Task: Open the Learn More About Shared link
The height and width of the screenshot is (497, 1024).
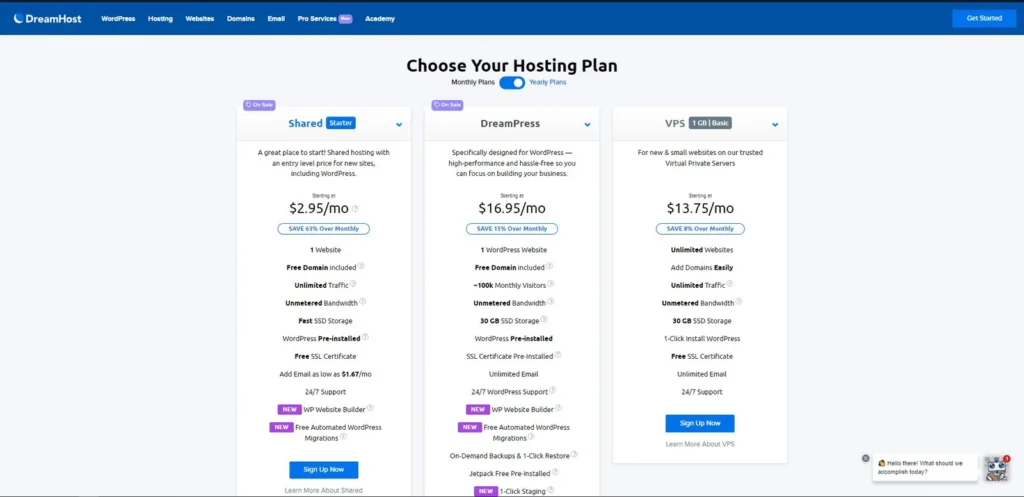Action: (x=324, y=490)
